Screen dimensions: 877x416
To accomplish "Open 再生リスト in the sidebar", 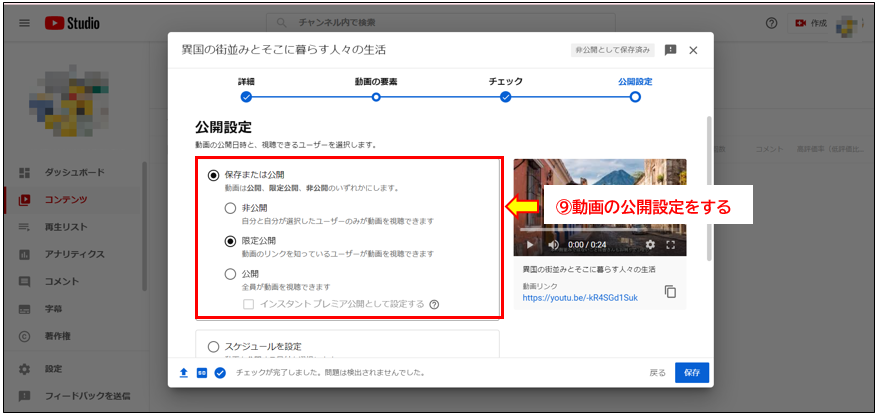I will (73, 227).
